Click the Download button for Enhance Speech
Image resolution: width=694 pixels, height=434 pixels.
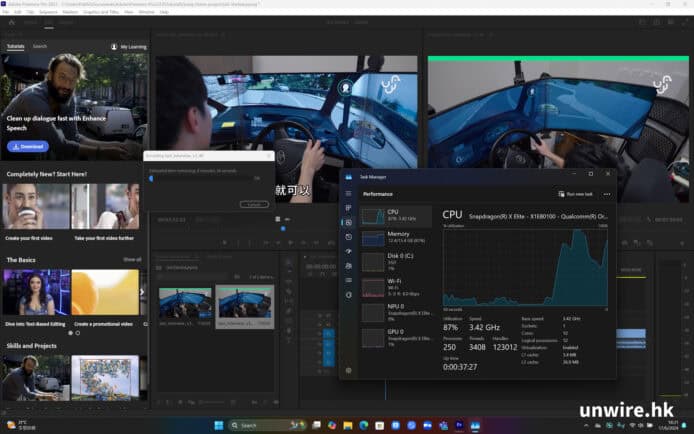(x=27, y=146)
